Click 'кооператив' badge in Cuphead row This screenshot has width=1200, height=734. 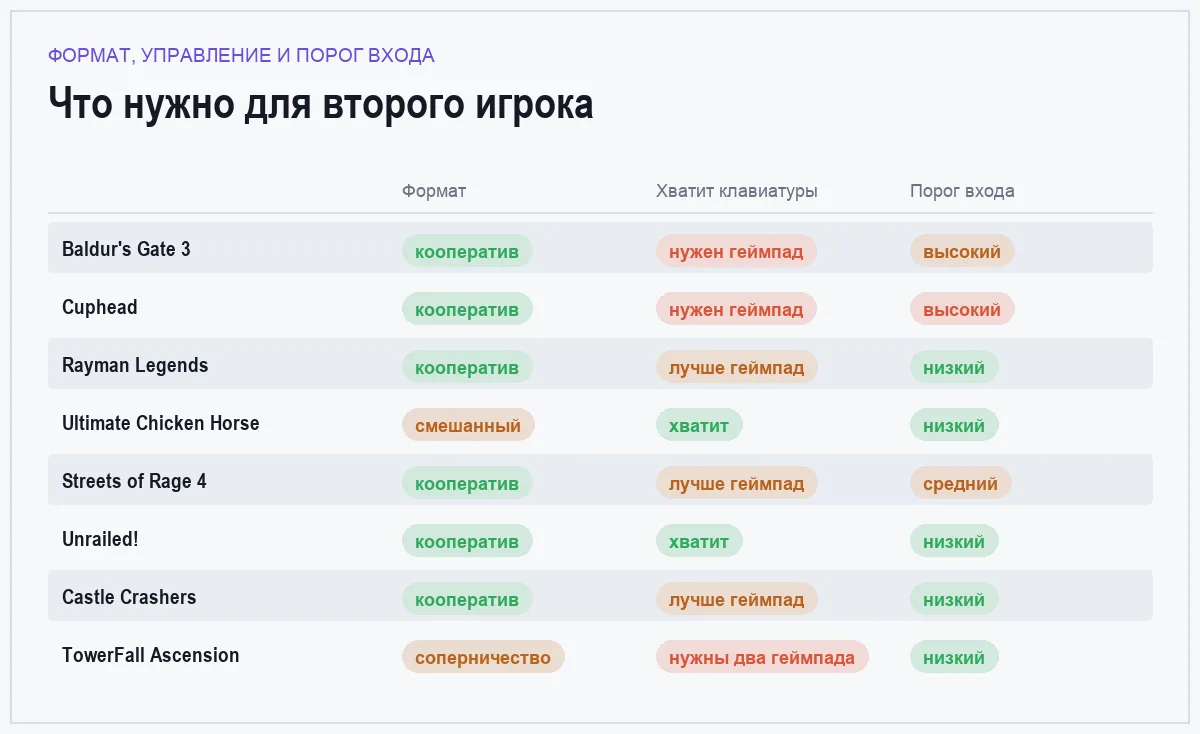467,309
